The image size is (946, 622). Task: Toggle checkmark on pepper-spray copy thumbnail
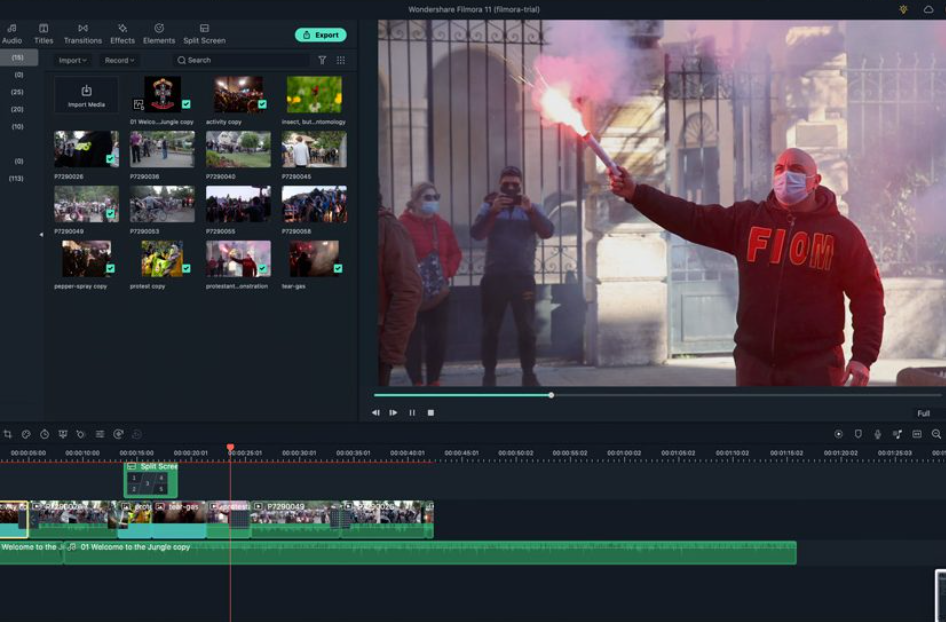[110, 268]
